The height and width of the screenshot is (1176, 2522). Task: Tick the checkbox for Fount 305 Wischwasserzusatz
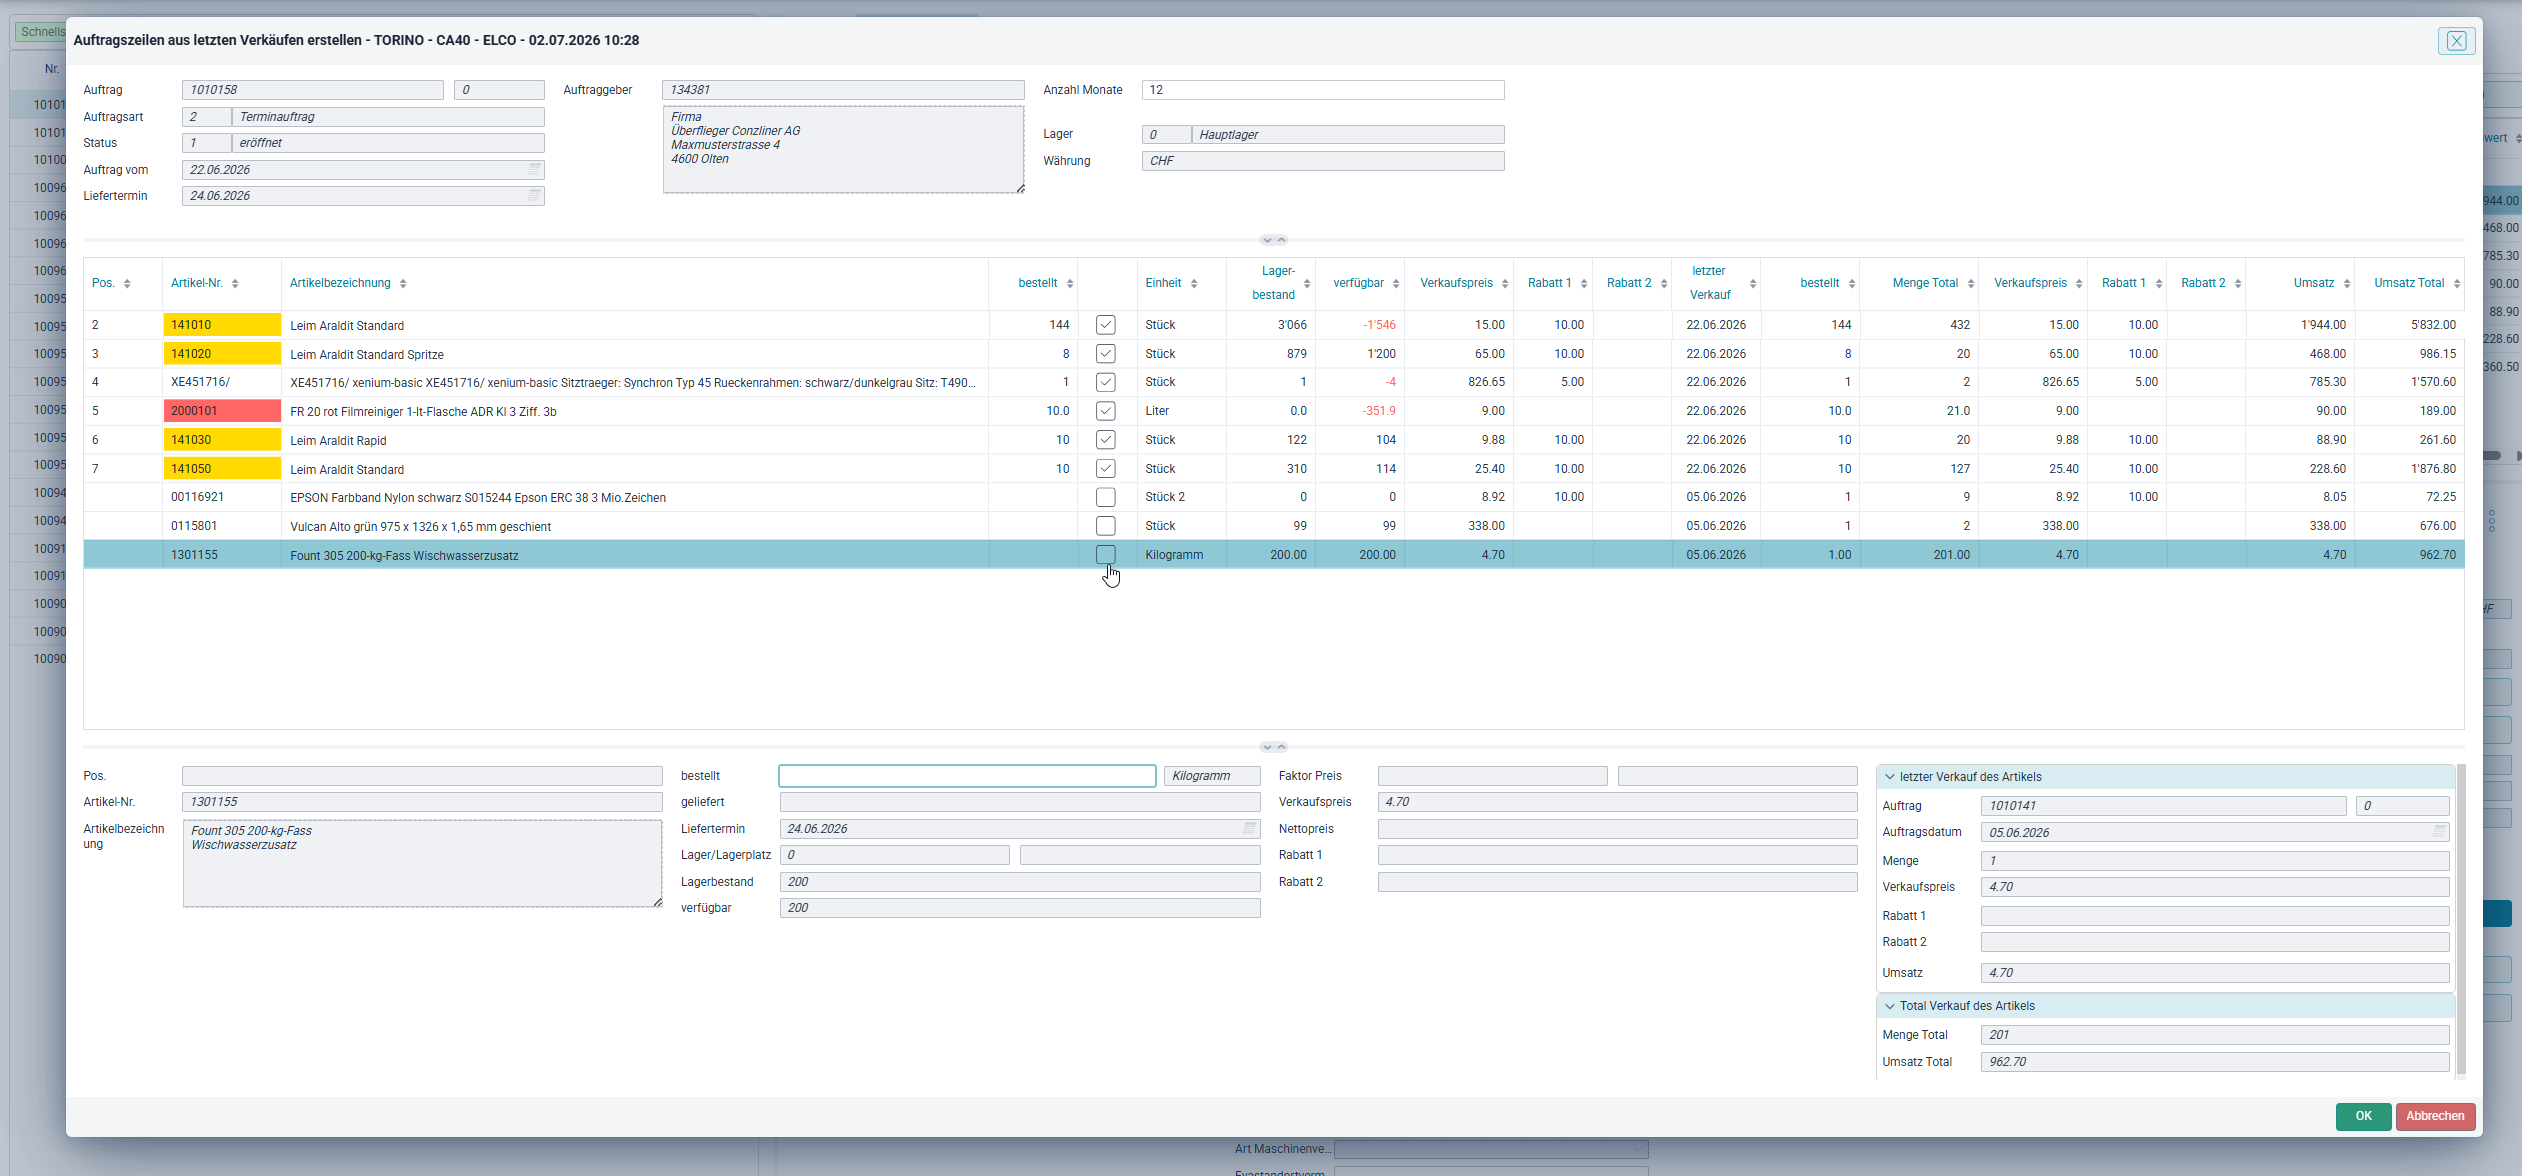point(1106,554)
